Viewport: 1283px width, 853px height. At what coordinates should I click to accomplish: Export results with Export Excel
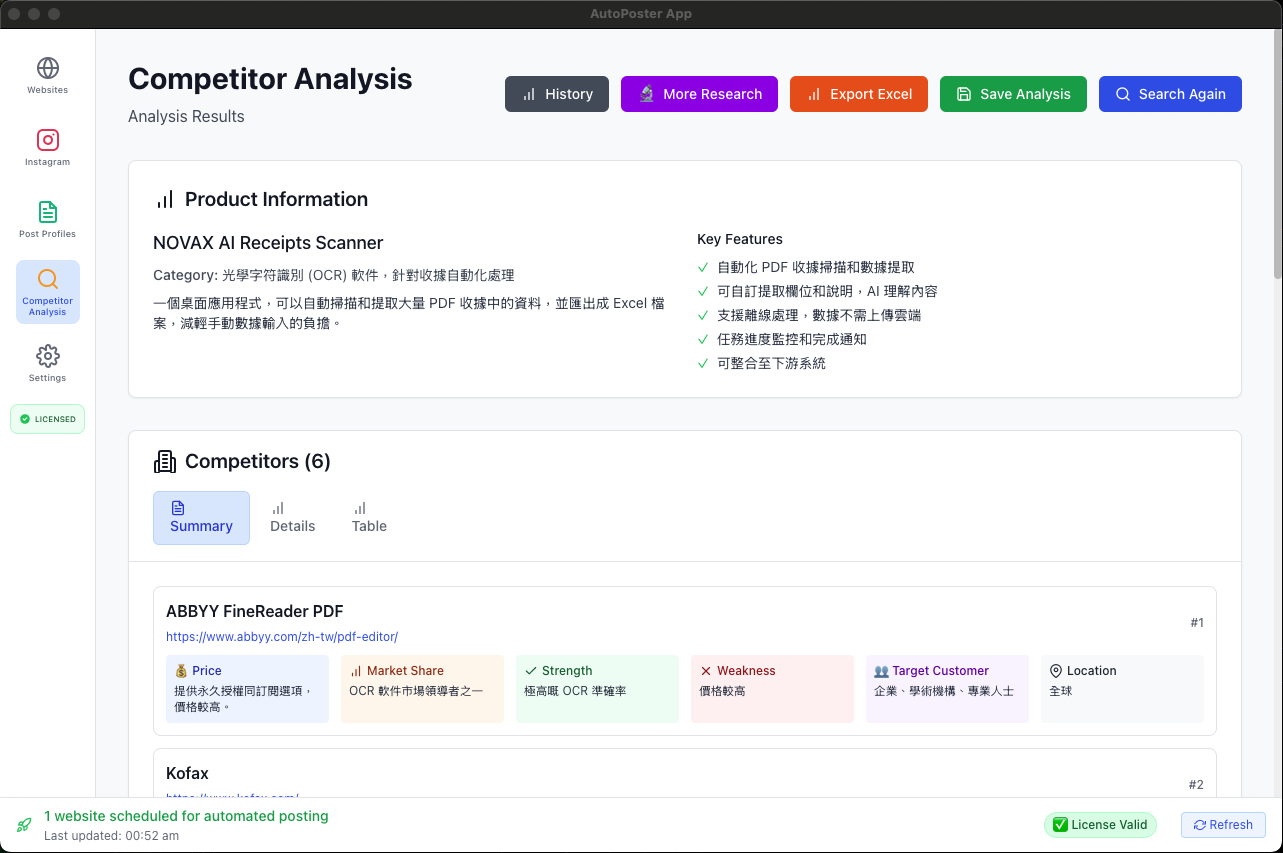858,94
